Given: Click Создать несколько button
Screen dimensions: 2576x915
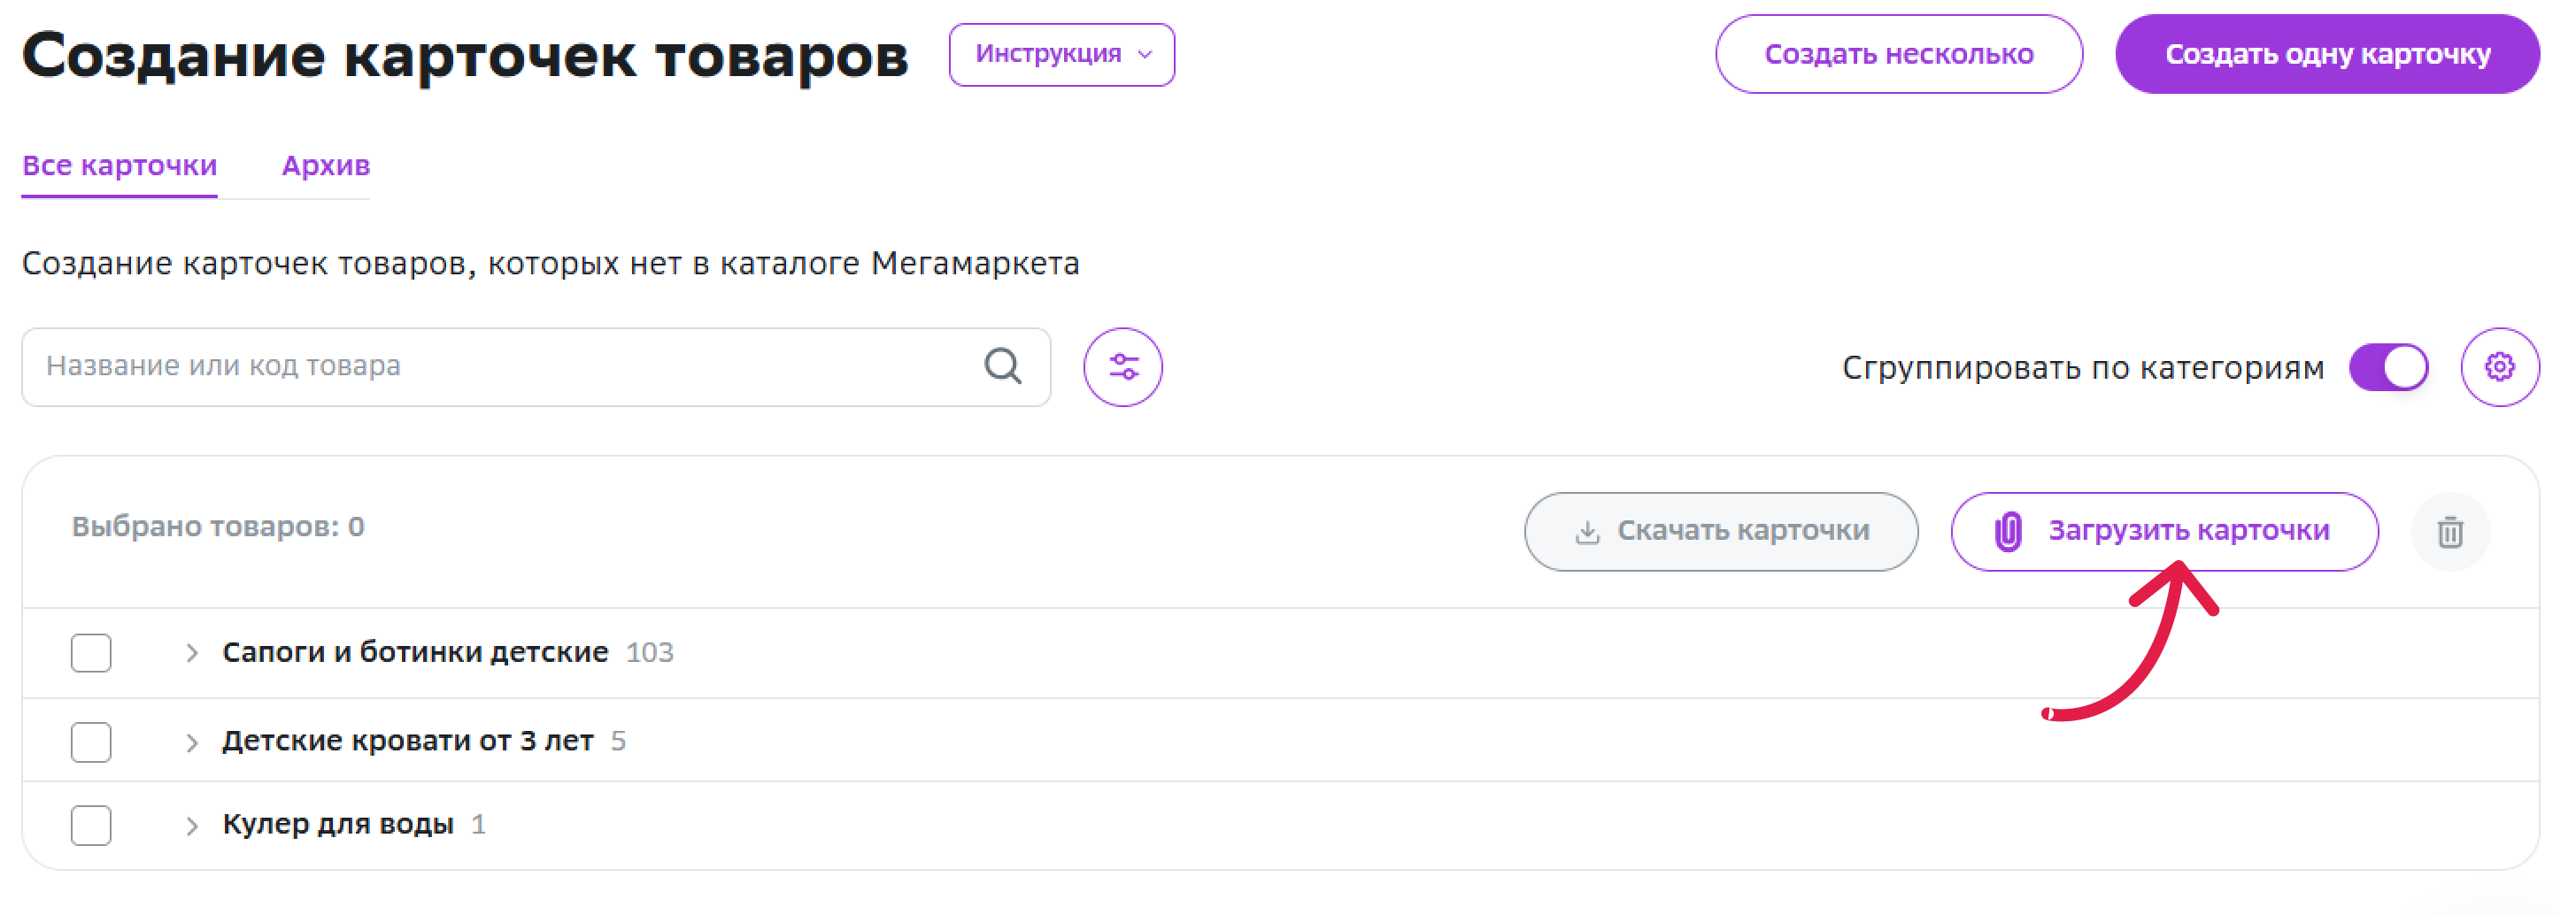Looking at the screenshot, I should pos(1899,54).
